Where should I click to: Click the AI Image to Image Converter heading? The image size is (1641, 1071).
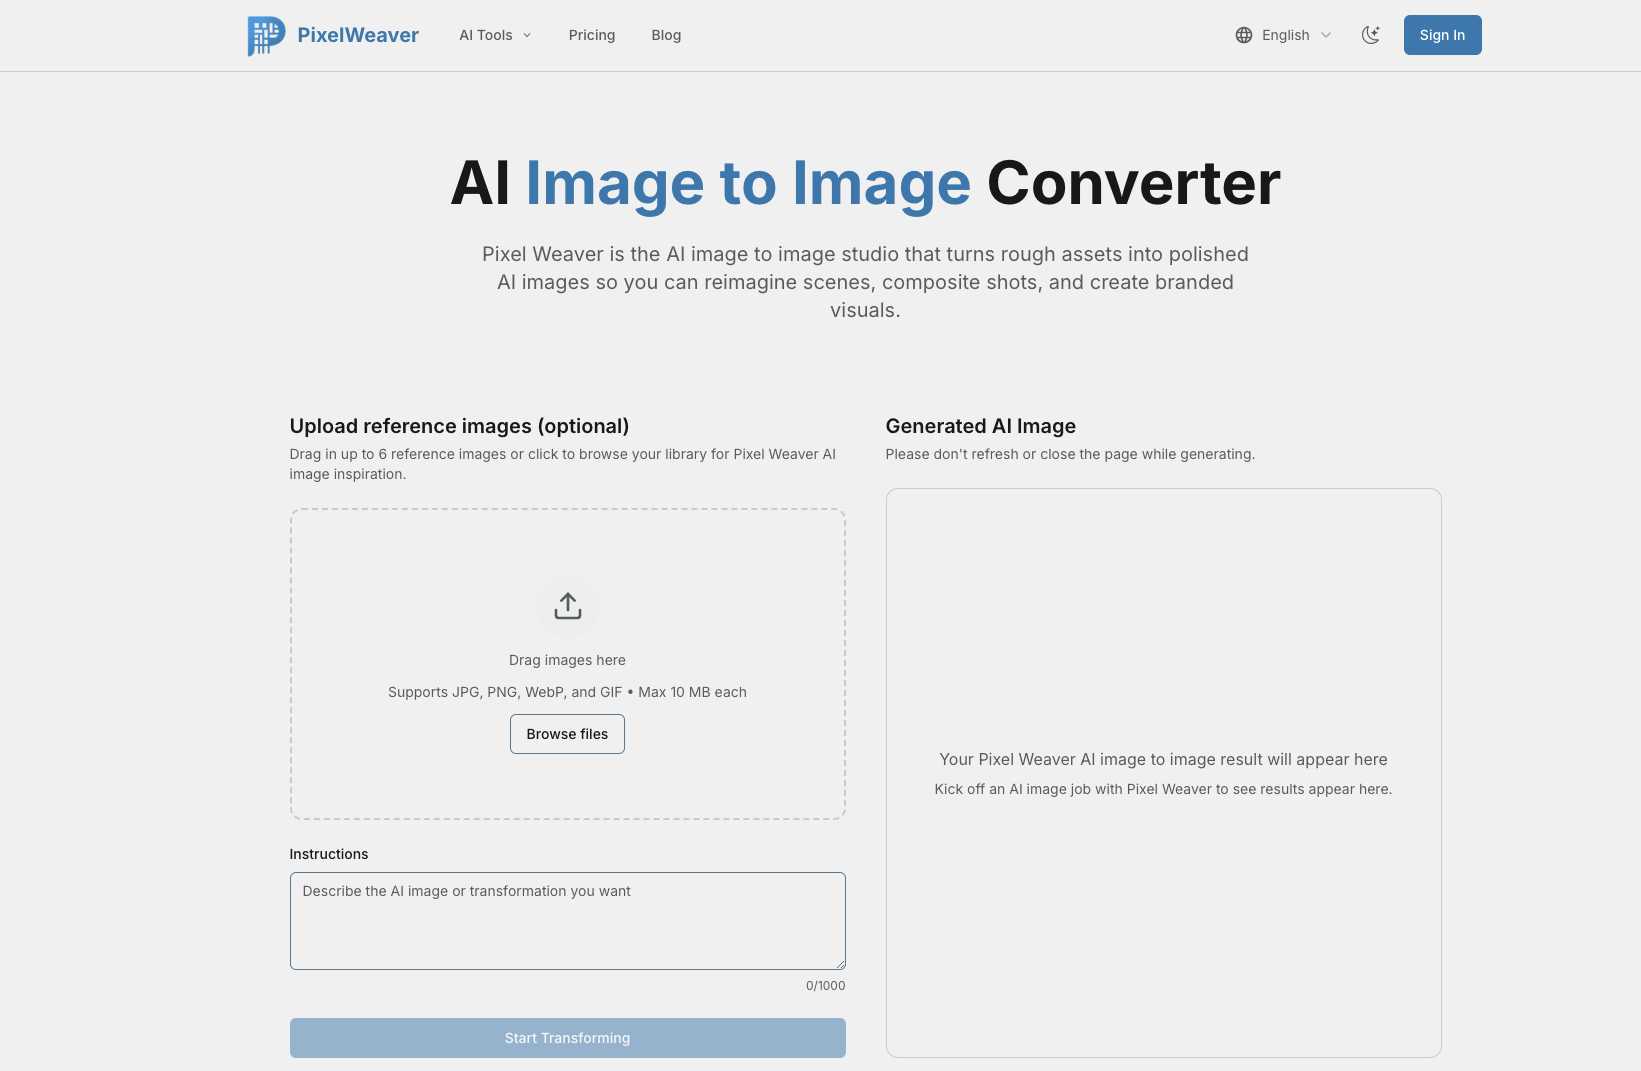tap(866, 183)
